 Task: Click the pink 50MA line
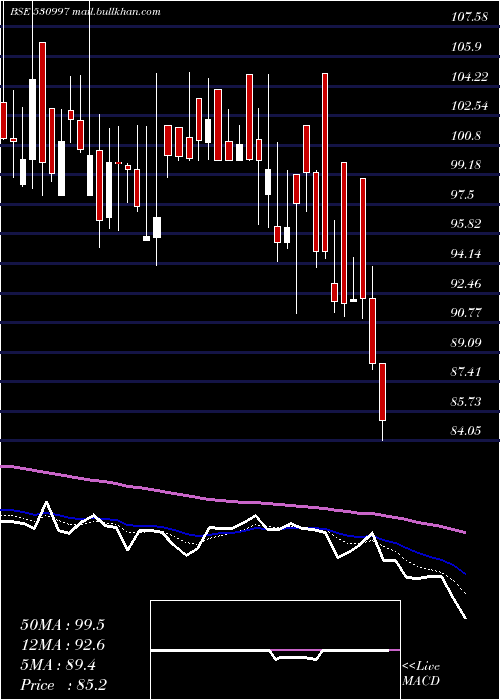[x=232, y=501]
